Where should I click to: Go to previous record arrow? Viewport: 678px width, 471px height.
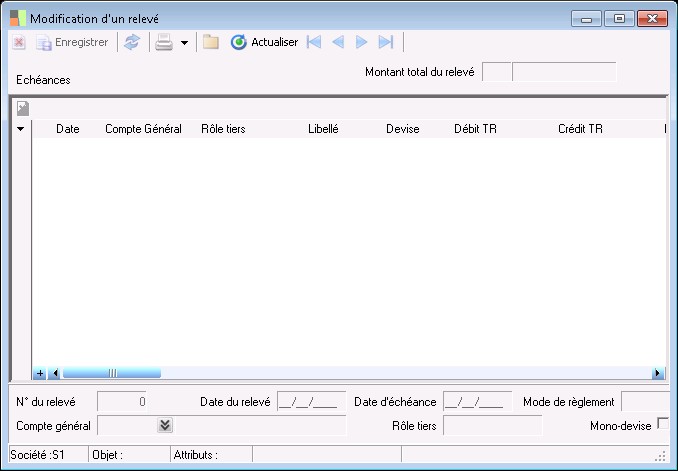pos(338,42)
